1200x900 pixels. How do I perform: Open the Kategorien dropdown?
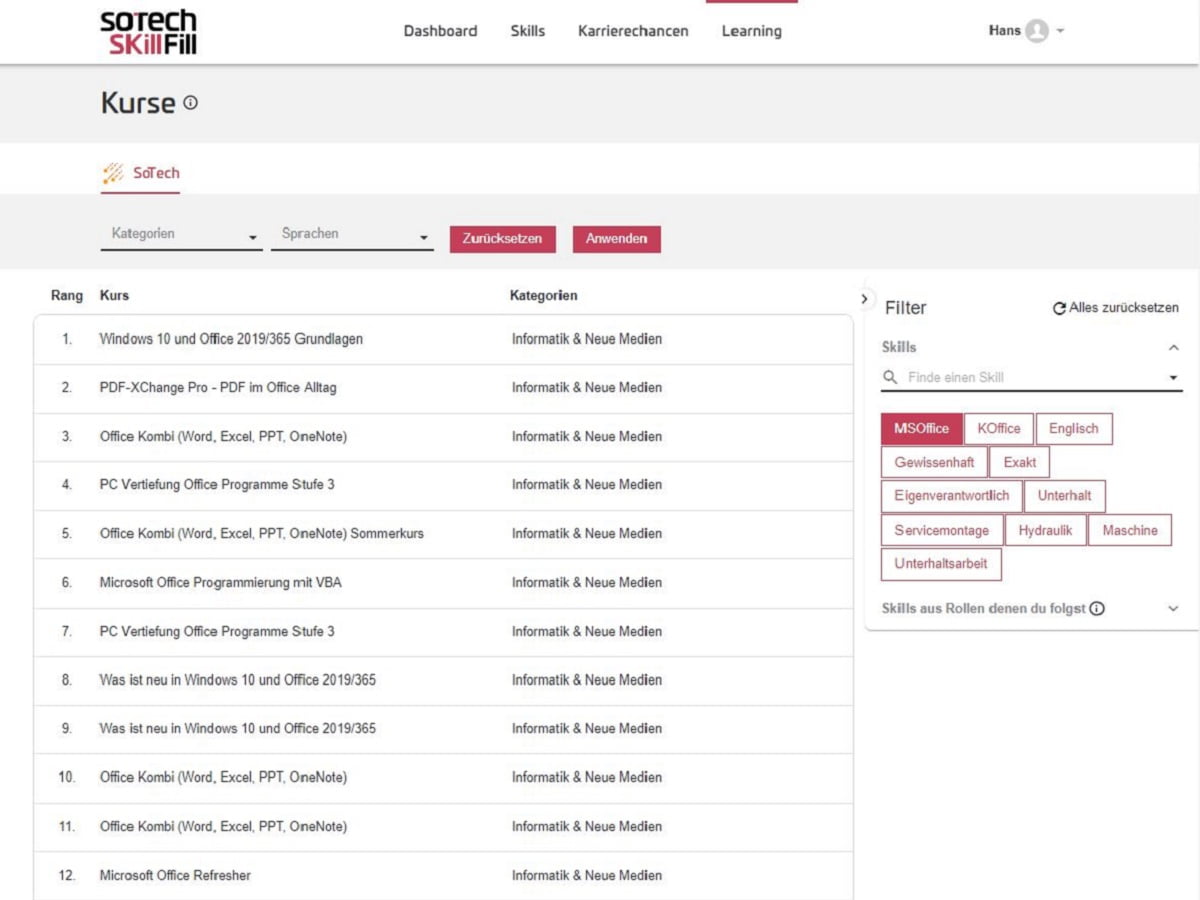click(x=181, y=235)
